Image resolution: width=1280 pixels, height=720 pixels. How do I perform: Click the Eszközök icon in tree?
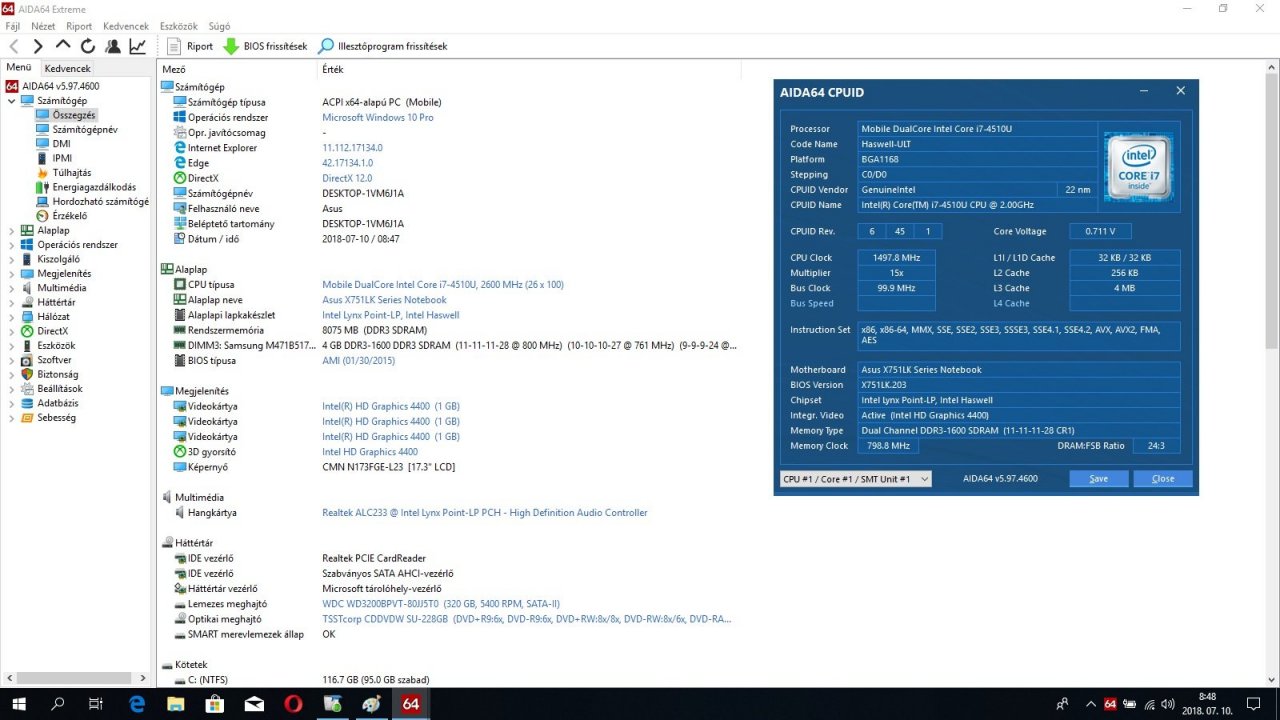(x=27, y=345)
